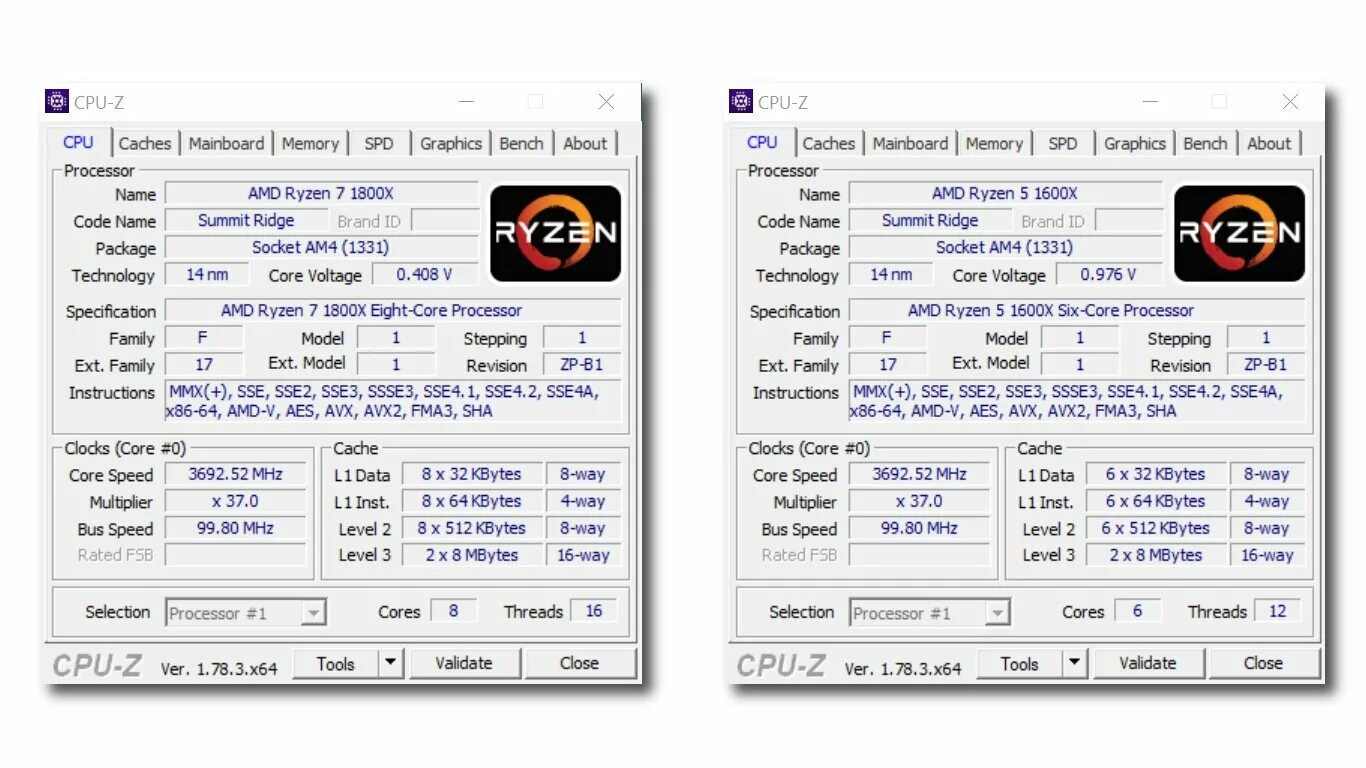Close the 1800X CPU-Z window with X

coord(606,102)
